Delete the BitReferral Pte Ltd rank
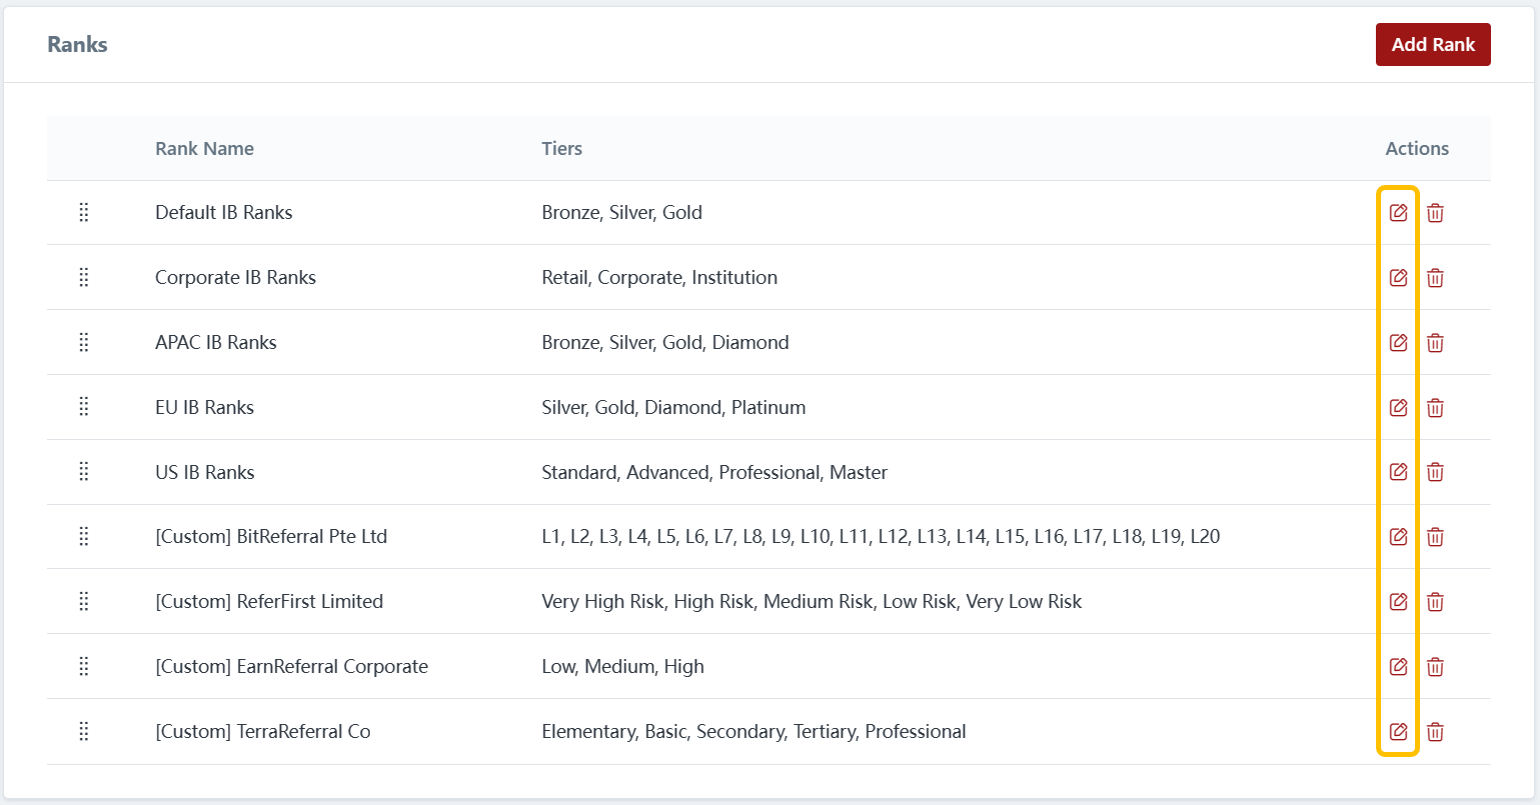 (x=1435, y=537)
